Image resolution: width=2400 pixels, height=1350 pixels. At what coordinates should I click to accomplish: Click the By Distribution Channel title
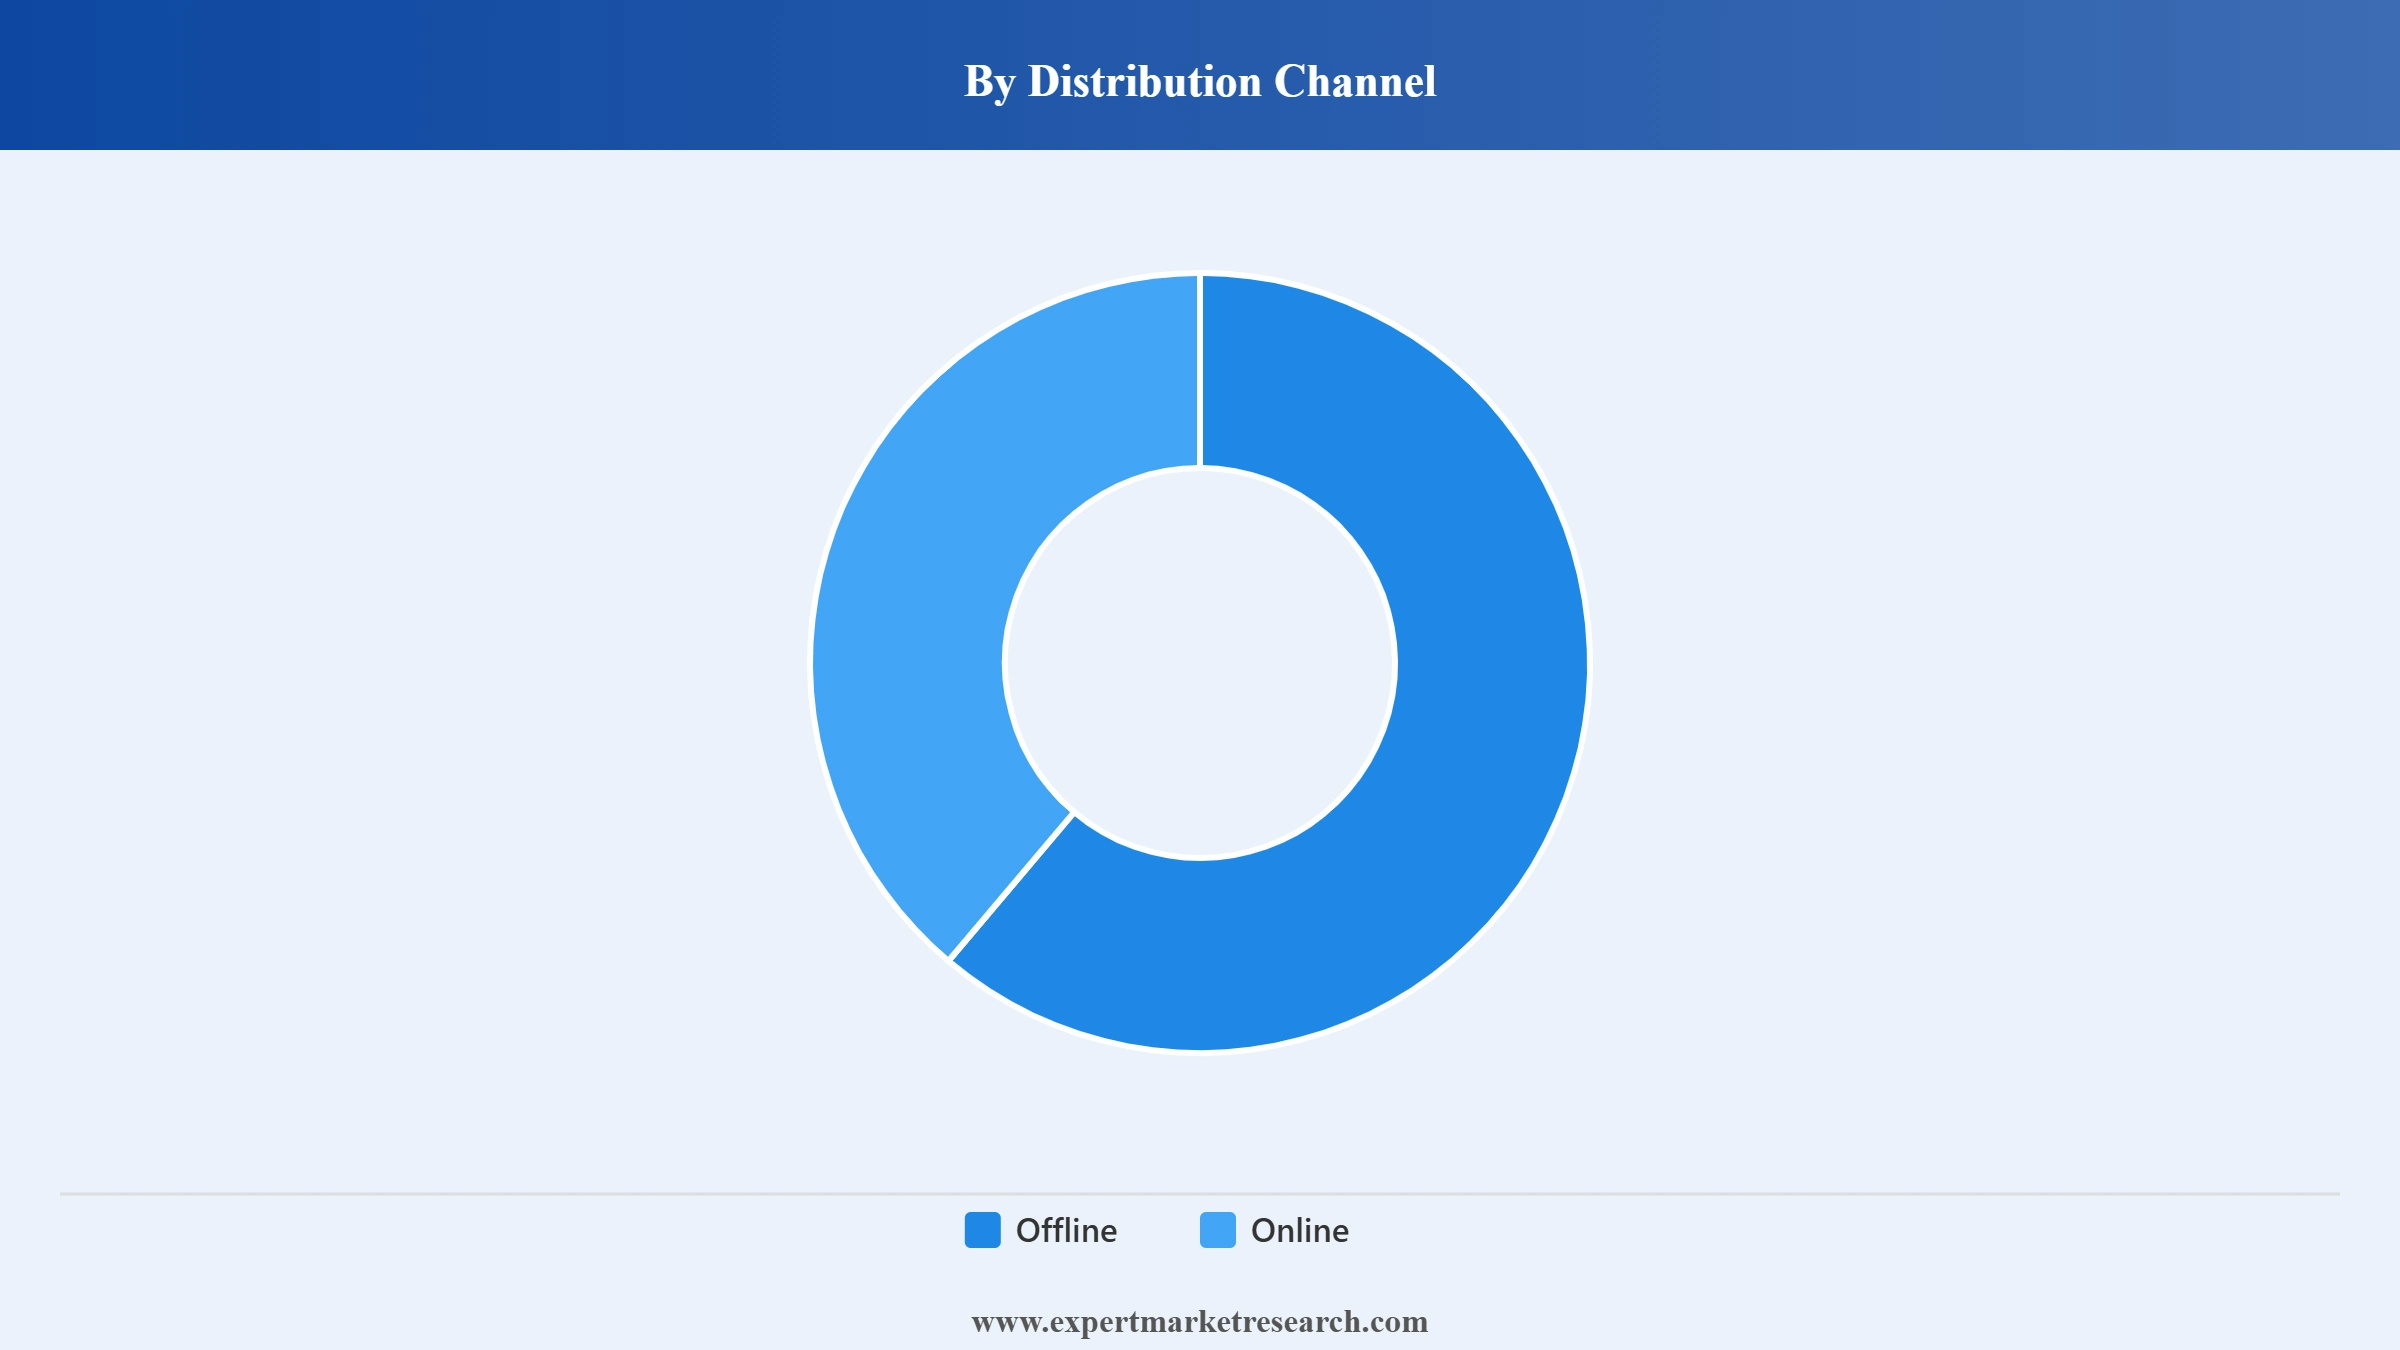click(1200, 81)
